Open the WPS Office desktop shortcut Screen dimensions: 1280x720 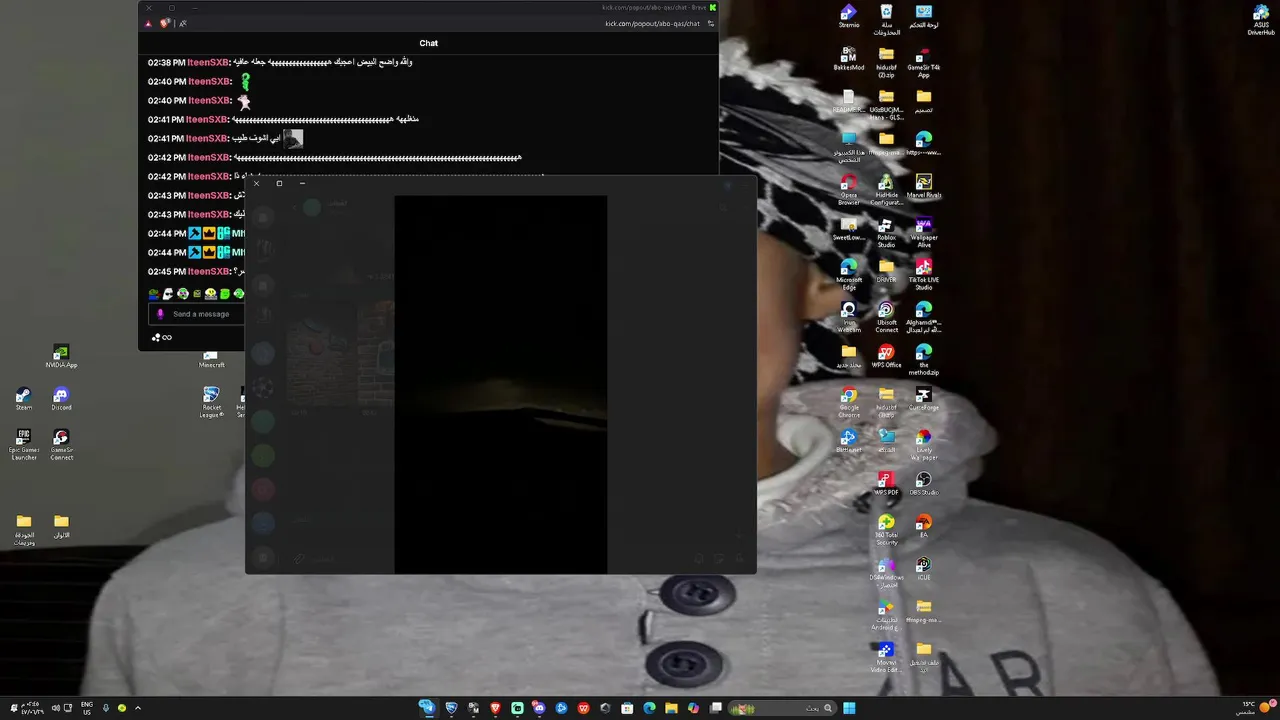886,357
